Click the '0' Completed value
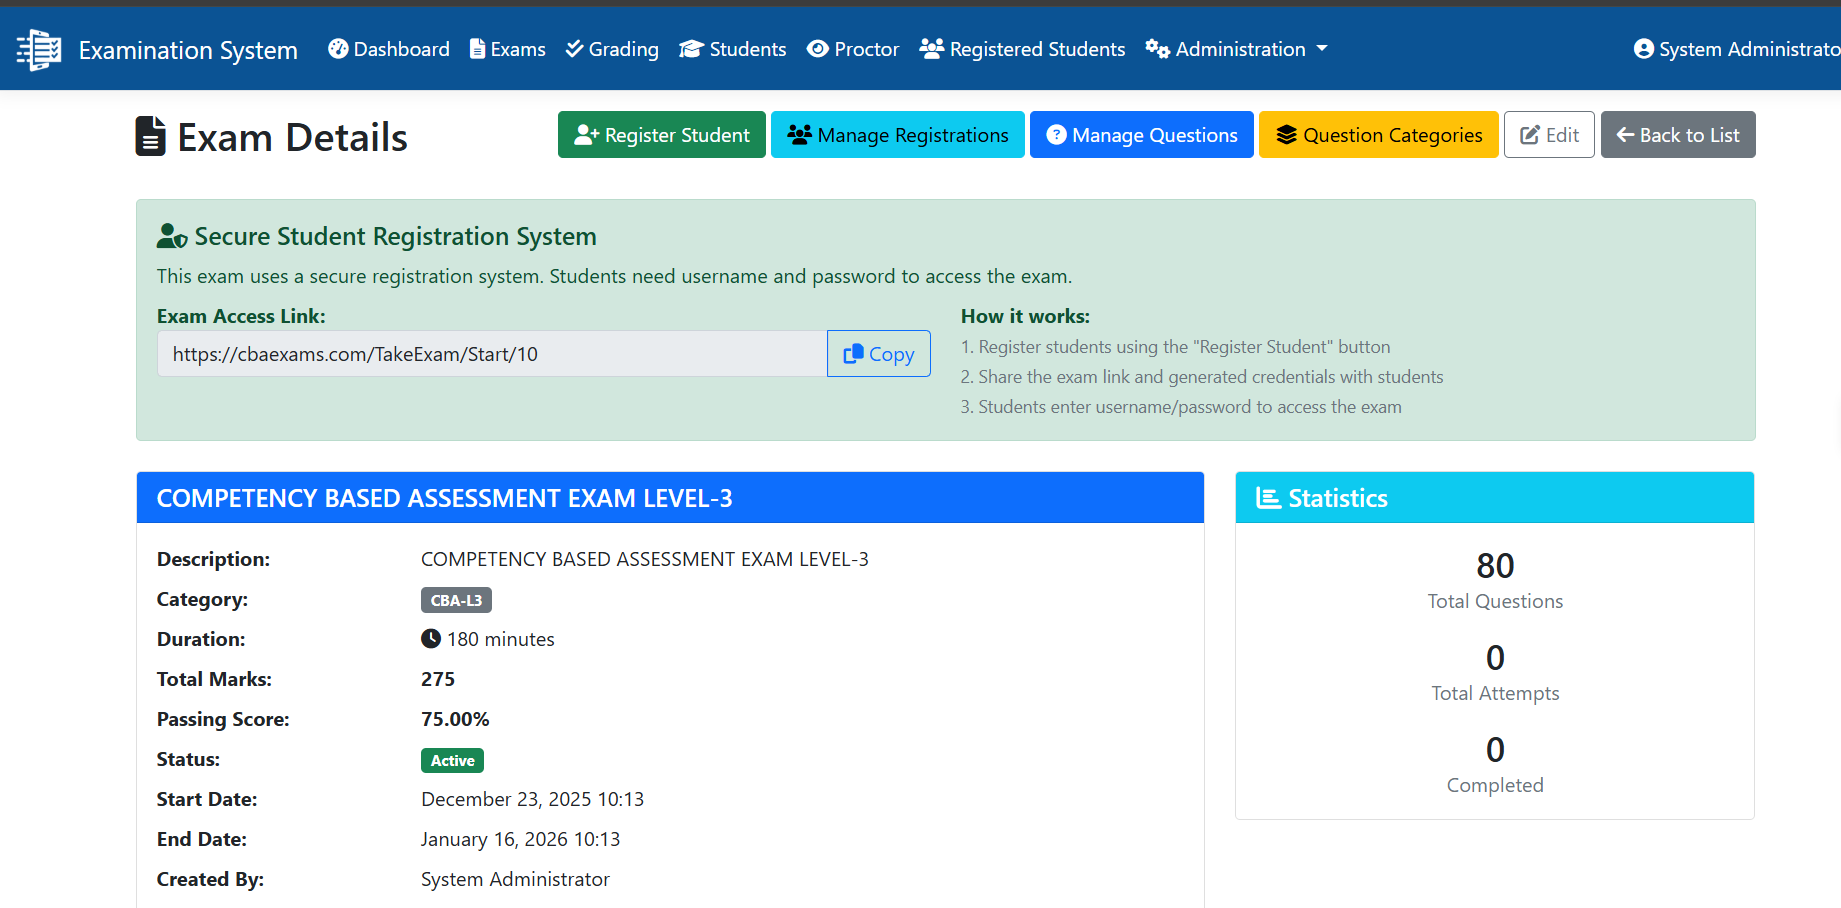Image resolution: width=1841 pixels, height=908 pixels. (x=1495, y=750)
